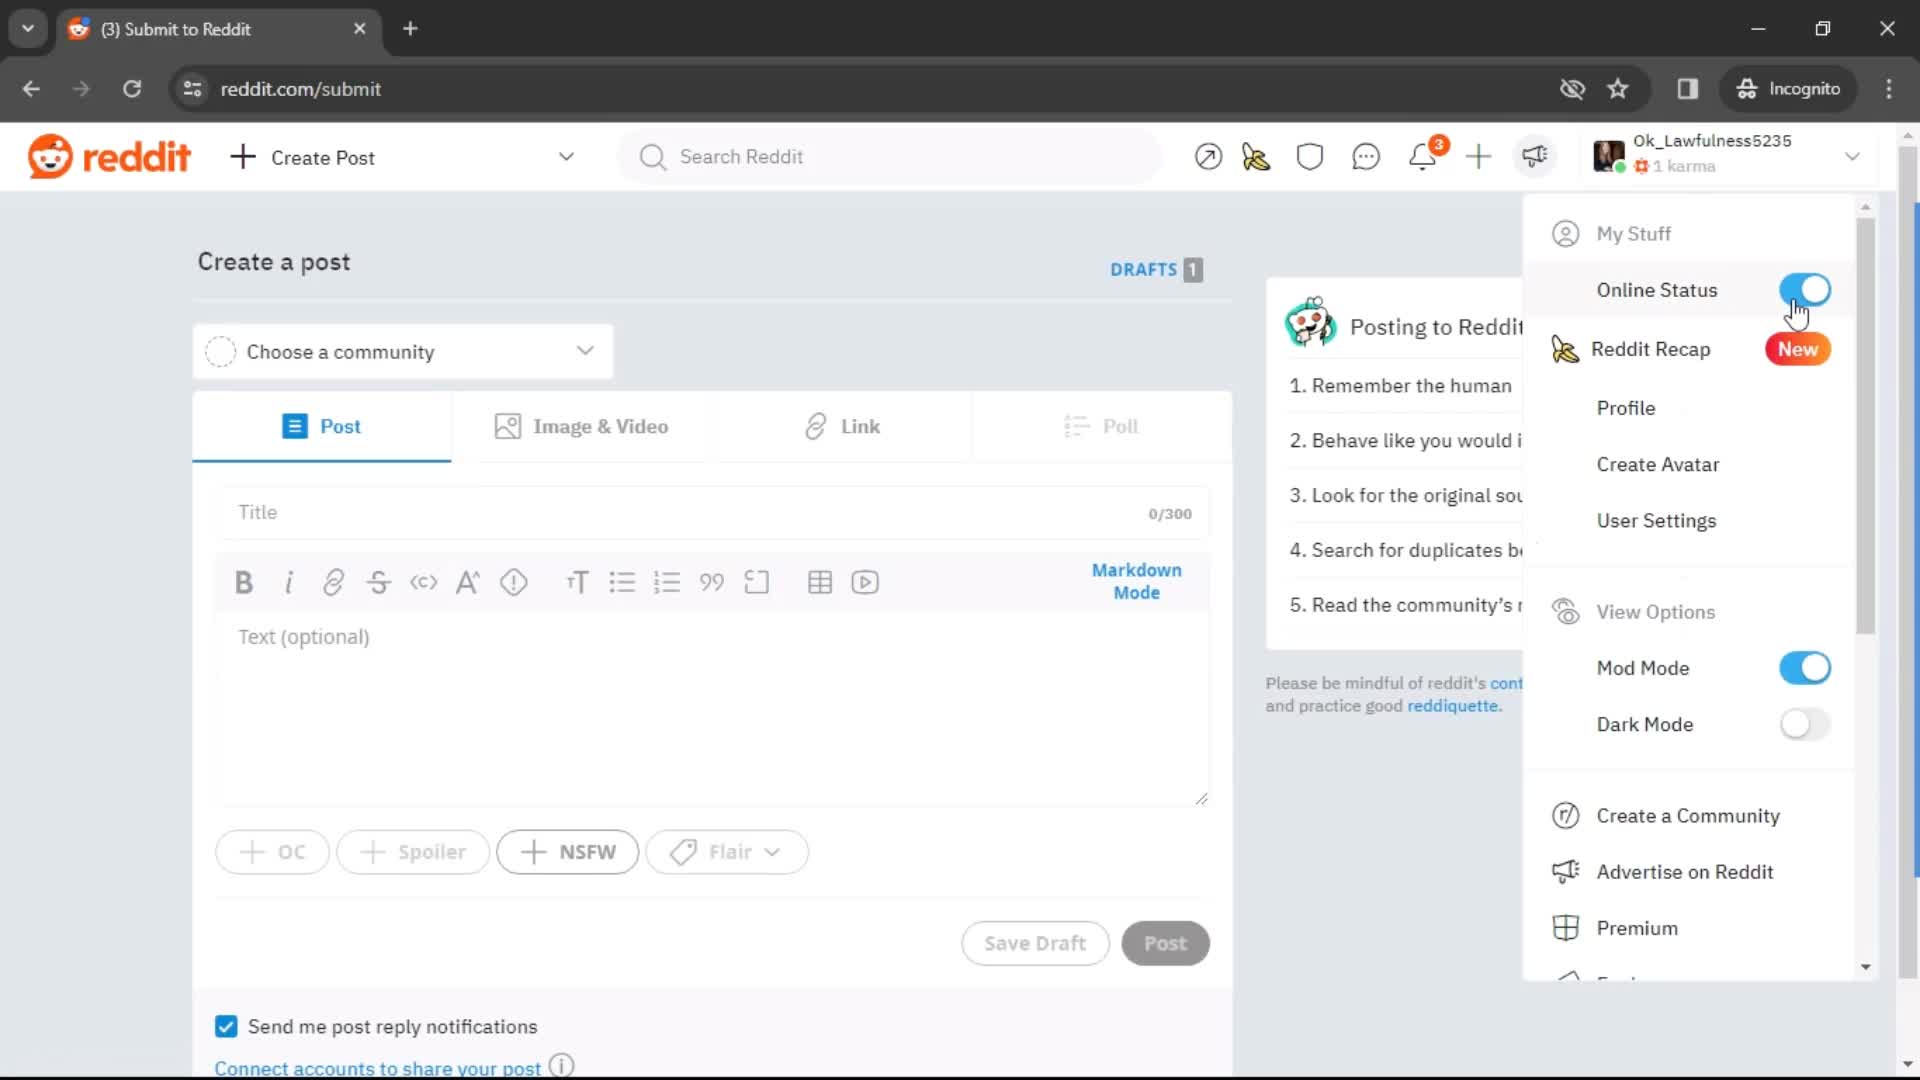Click the Bulleted list icon
This screenshot has height=1080, width=1920.
622,582
